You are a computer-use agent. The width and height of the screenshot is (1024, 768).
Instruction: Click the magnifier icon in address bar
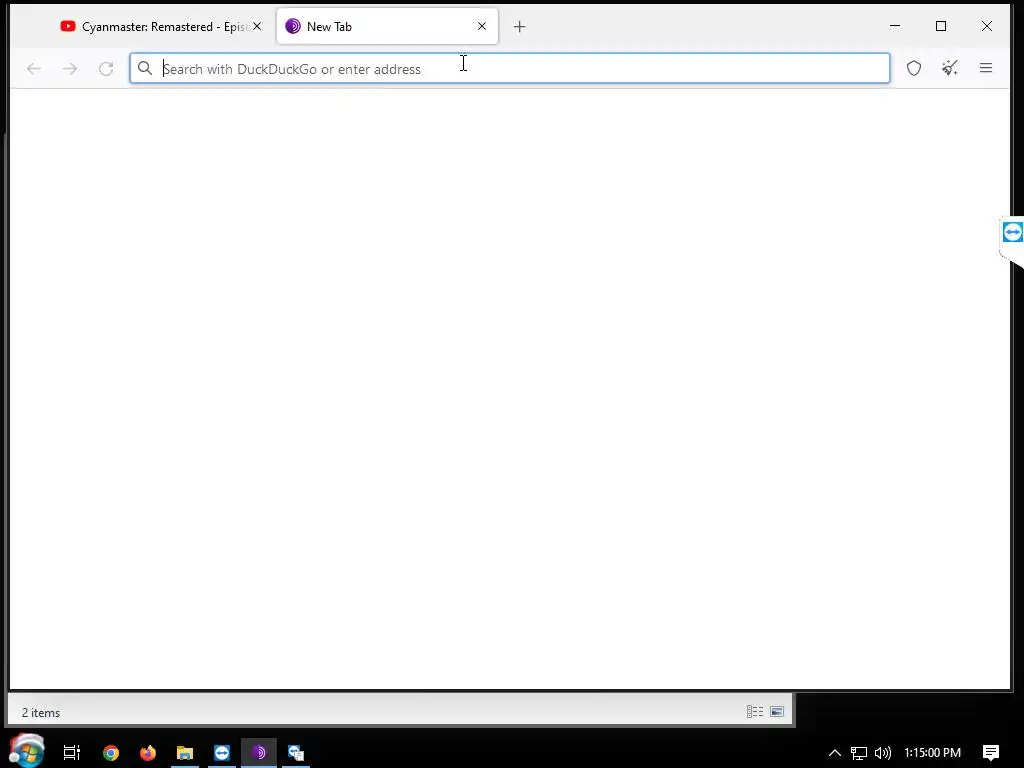145,69
